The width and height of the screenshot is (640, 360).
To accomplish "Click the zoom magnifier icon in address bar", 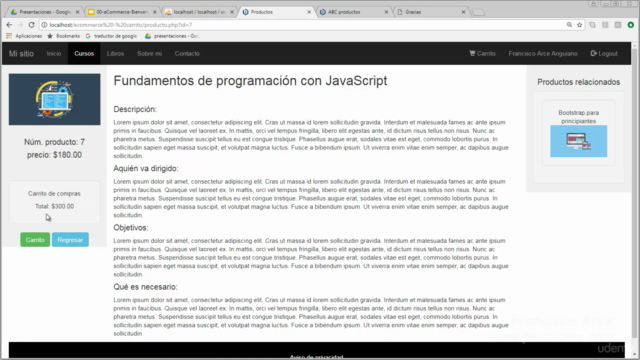I will tap(569, 25).
